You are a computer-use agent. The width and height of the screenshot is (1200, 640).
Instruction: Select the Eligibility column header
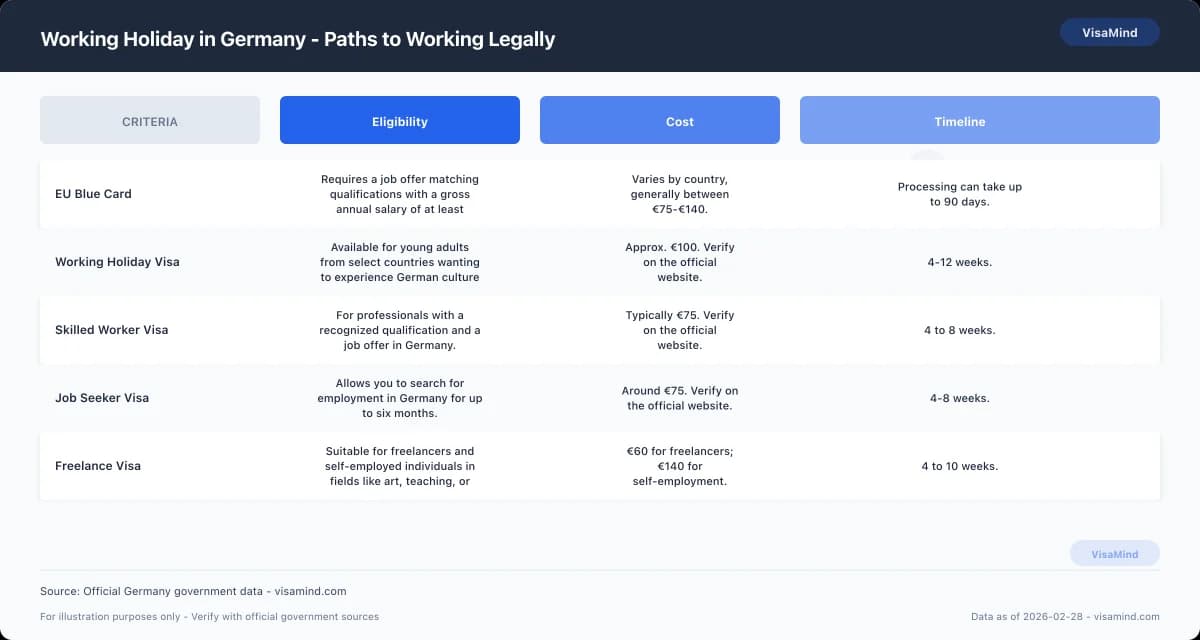(x=399, y=121)
